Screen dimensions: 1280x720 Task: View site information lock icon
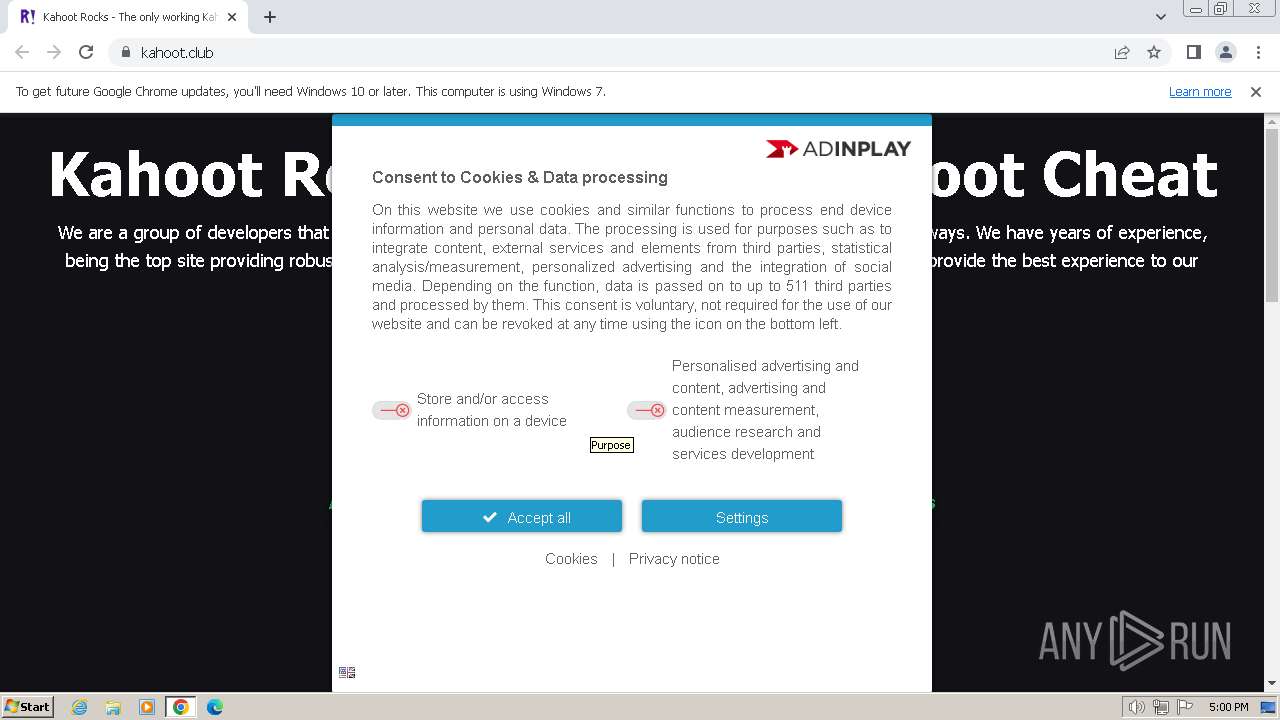pyautogui.click(x=125, y=52)
